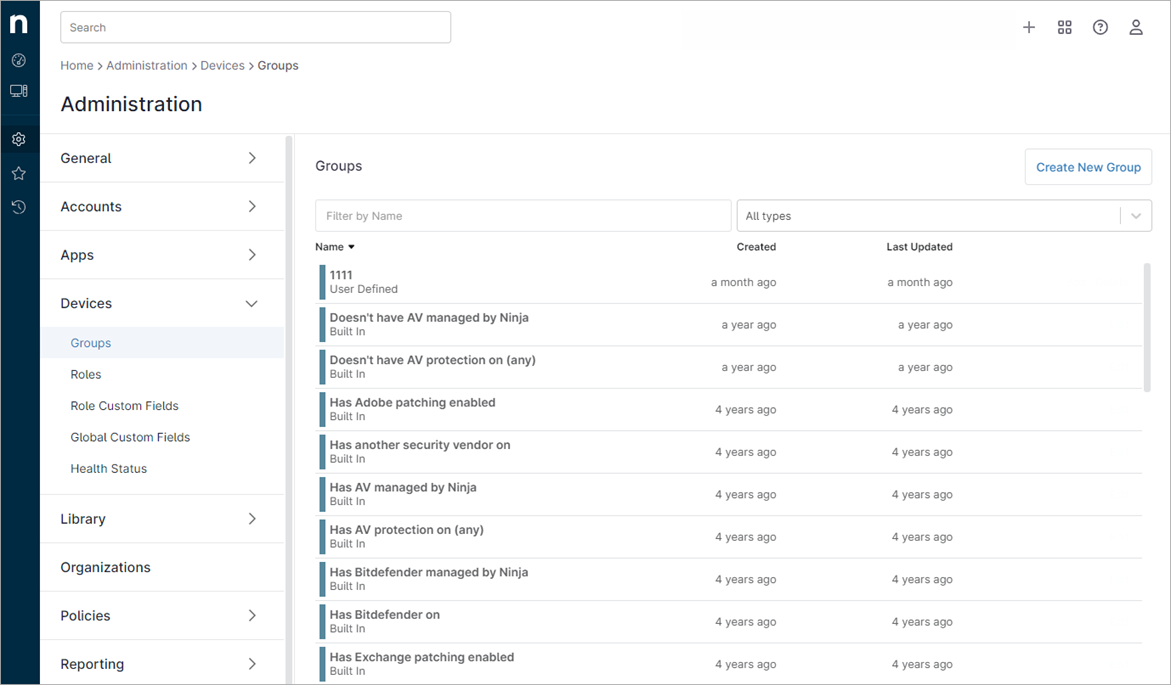1171x685 pixels.
Task: Click the Filter by Name input field
Action: point(522,215)
